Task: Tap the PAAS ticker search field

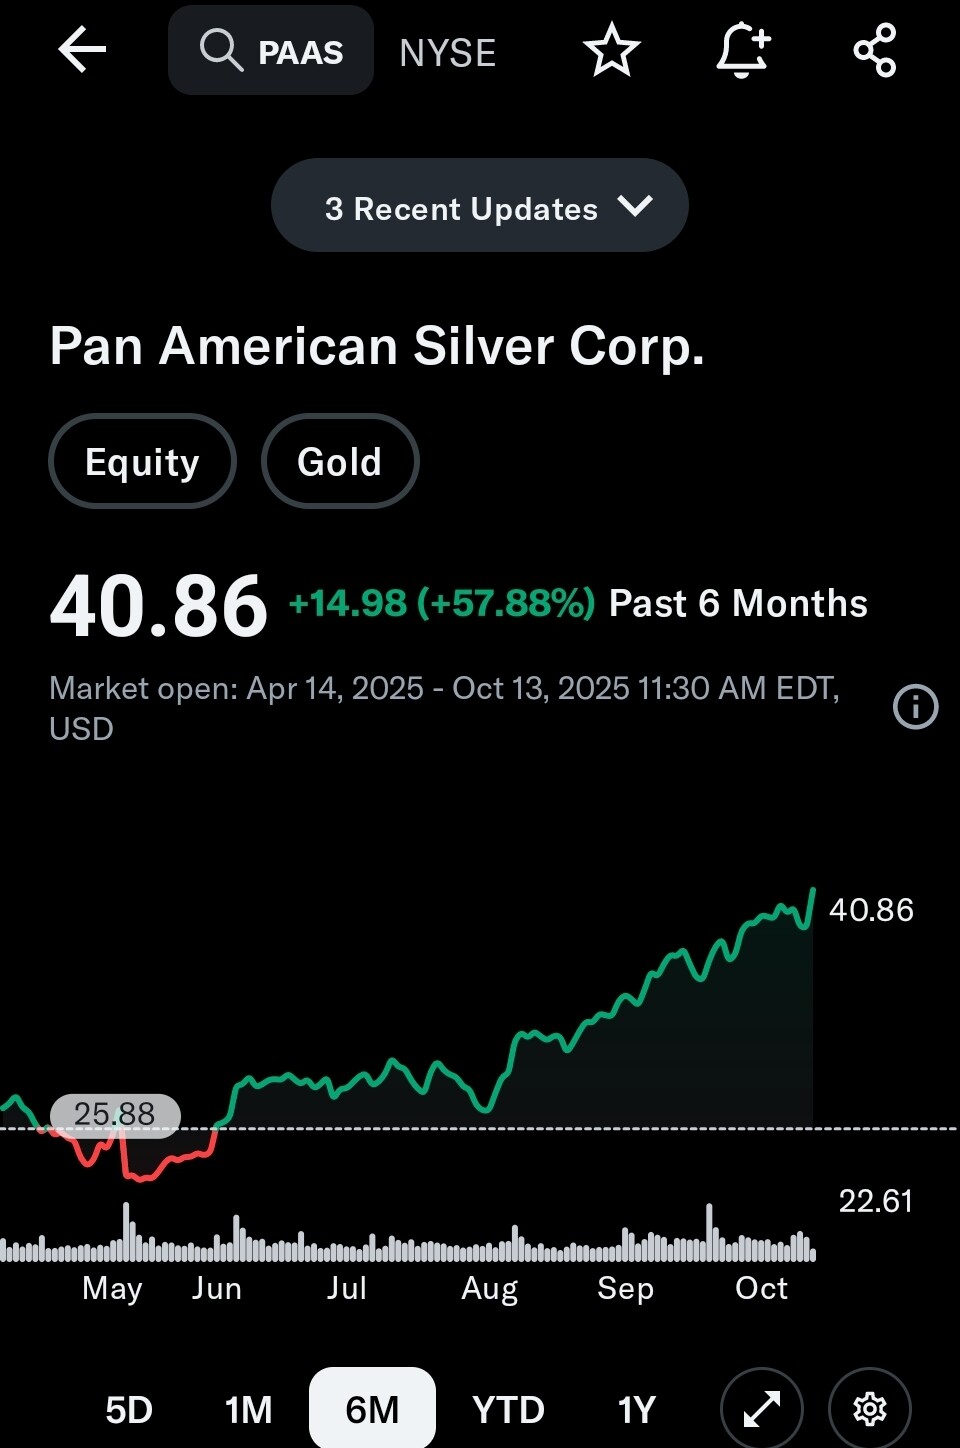Action: tap(300, 52)
